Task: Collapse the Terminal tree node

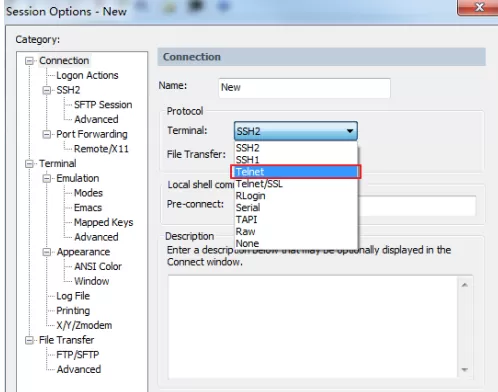Action: point(29,164)
